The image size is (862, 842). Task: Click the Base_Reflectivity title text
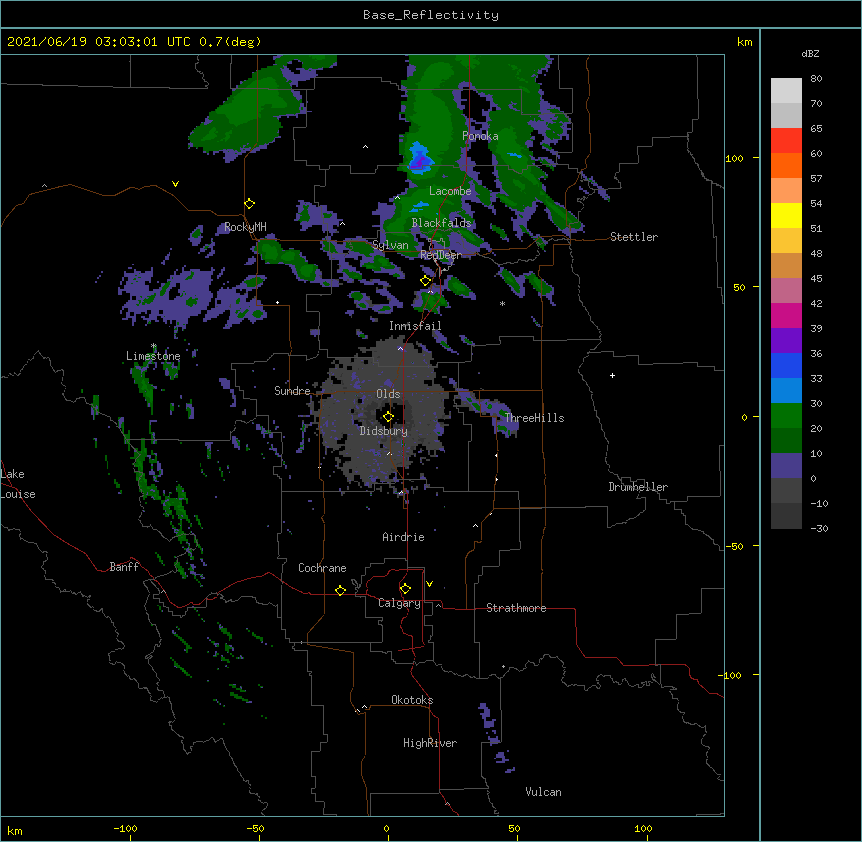431,15
